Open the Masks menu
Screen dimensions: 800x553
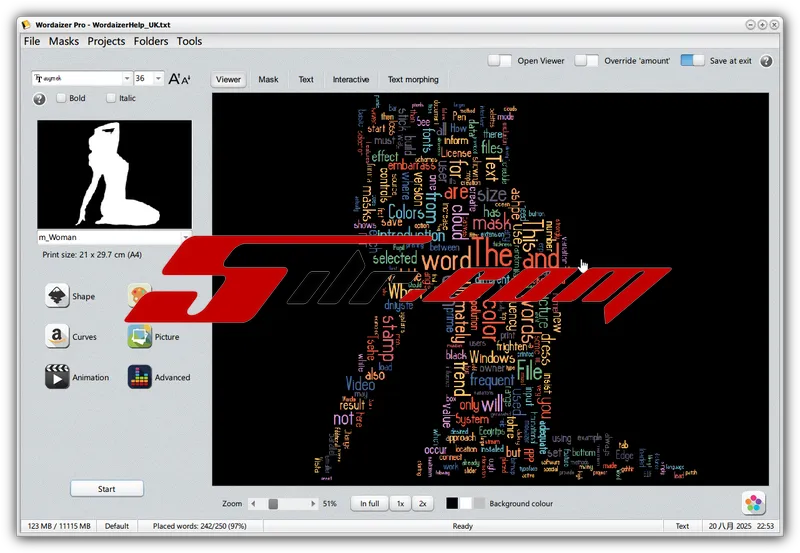(64, 41)
